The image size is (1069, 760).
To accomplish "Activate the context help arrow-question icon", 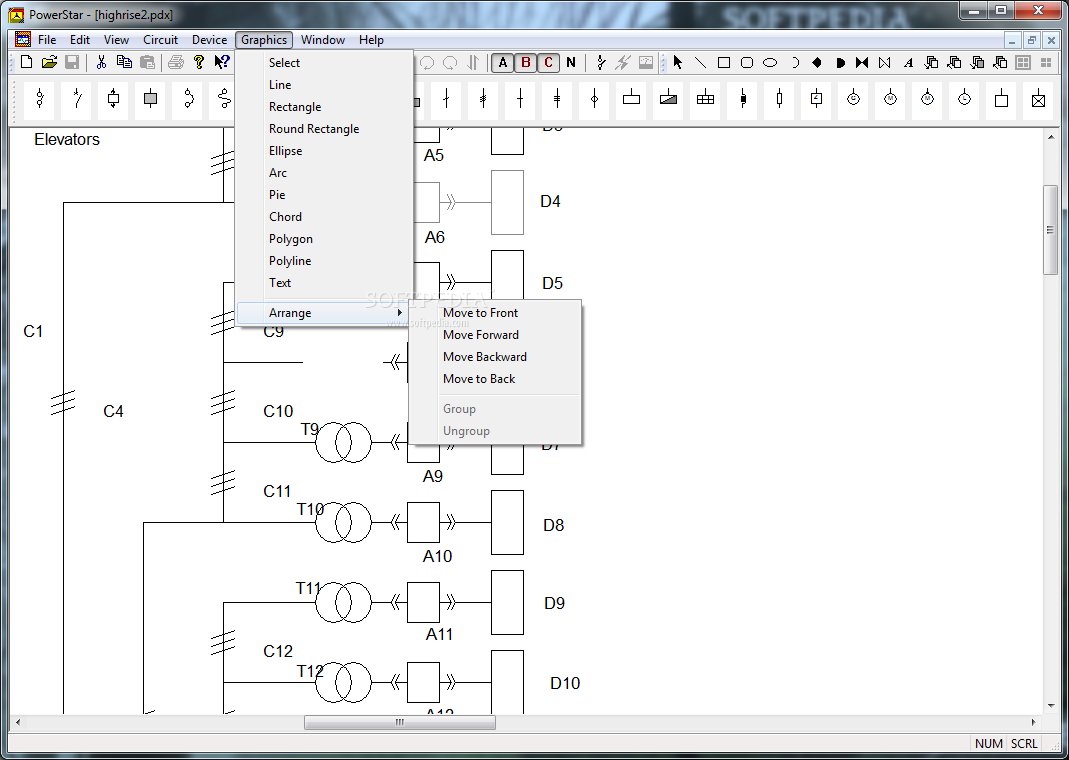I will click(222, 63).
